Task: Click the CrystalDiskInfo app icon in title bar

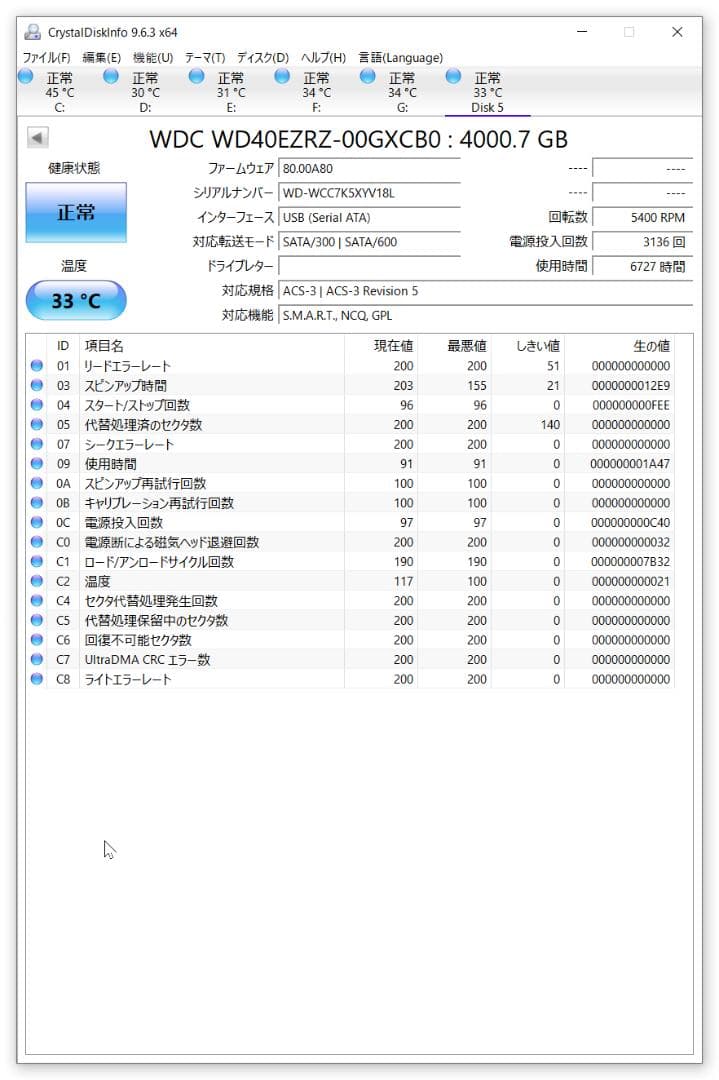Action: pyautogui.click(x=32, y=32)
